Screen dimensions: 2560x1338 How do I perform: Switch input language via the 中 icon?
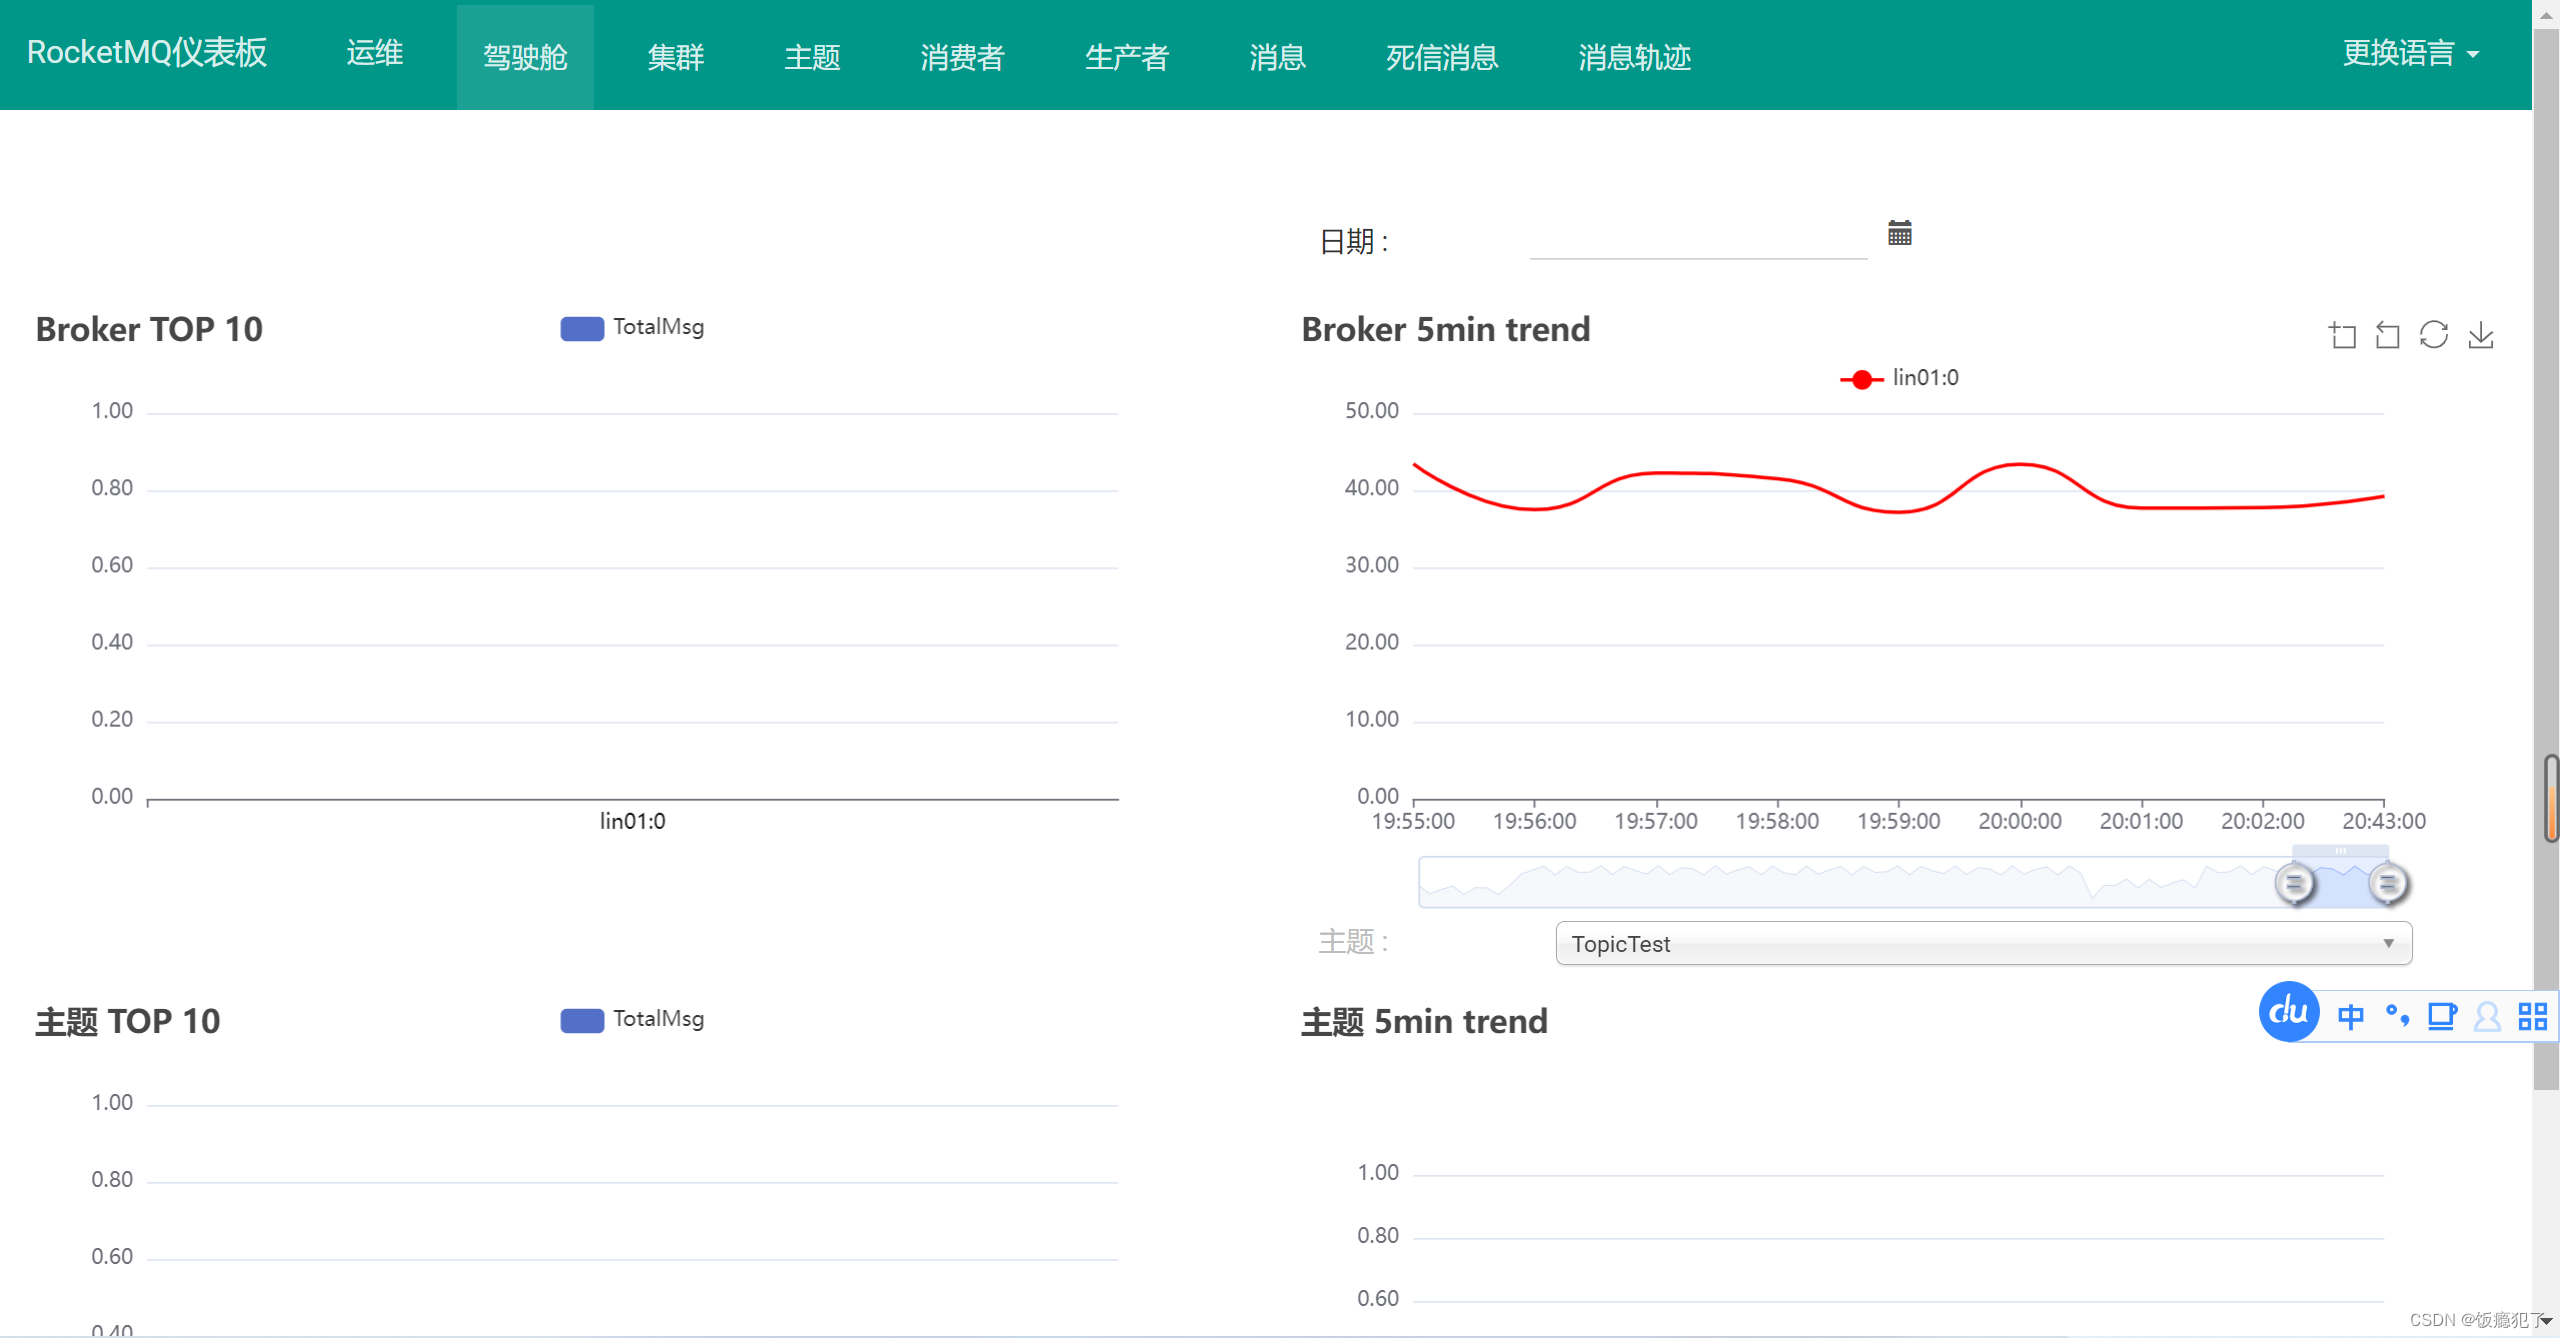2350,1017
